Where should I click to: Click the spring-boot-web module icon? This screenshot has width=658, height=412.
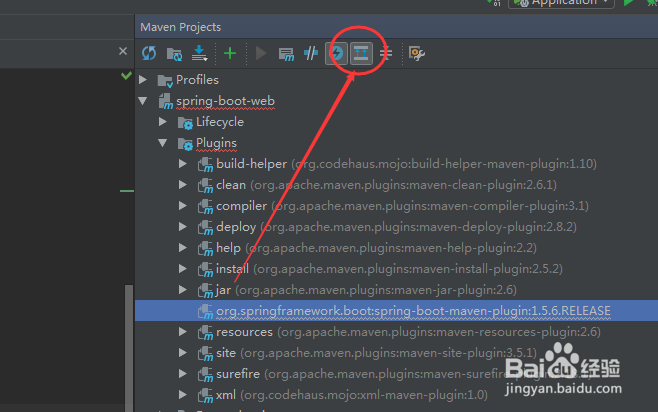coord(166,102)
